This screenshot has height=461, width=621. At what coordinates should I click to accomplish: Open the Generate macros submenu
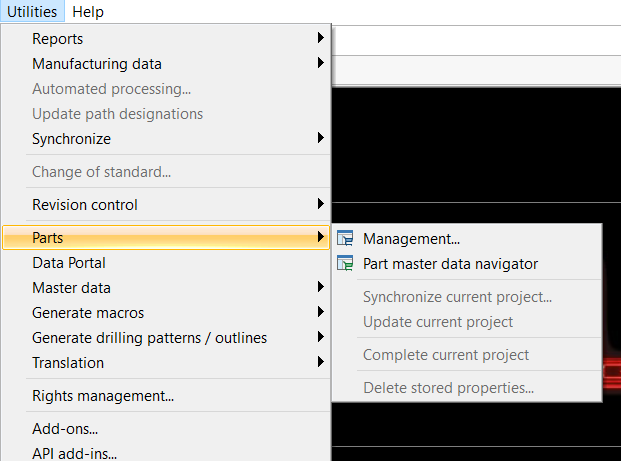(x=166, y=313)
